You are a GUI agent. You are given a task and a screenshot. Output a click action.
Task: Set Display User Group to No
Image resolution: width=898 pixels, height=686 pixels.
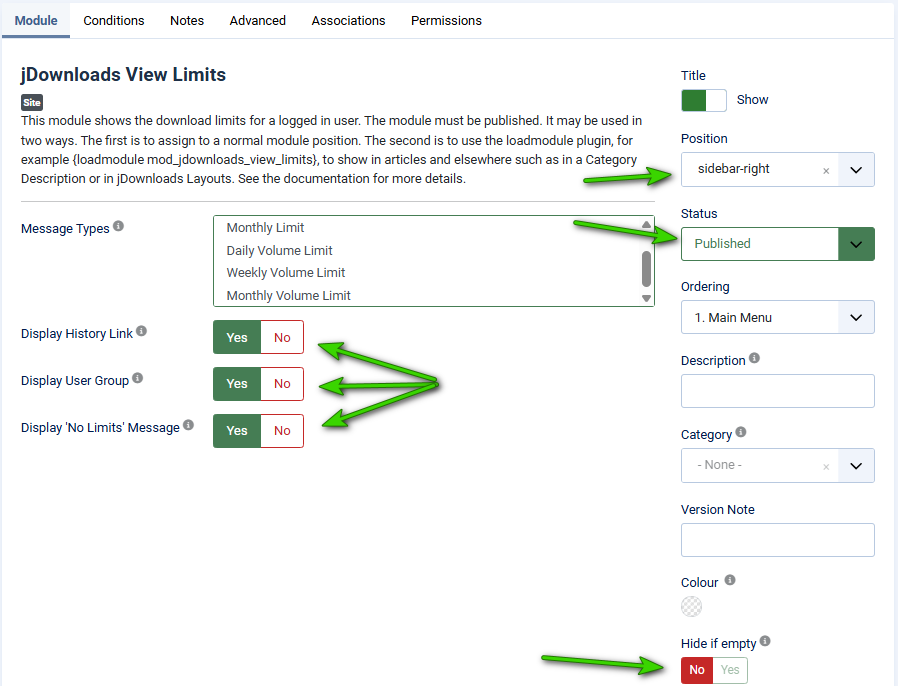[x=282, y=384]
